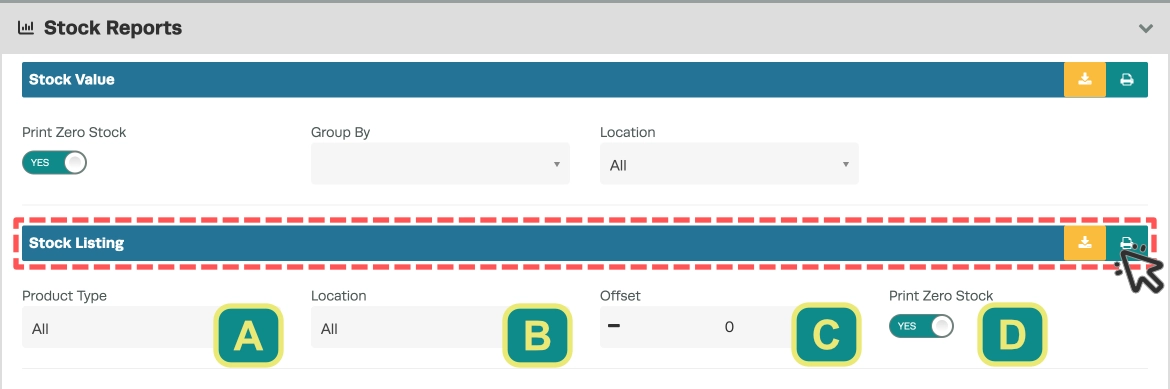Click the Group By label
Viewport: 1170px width, 389px height.
coord(340,133)
